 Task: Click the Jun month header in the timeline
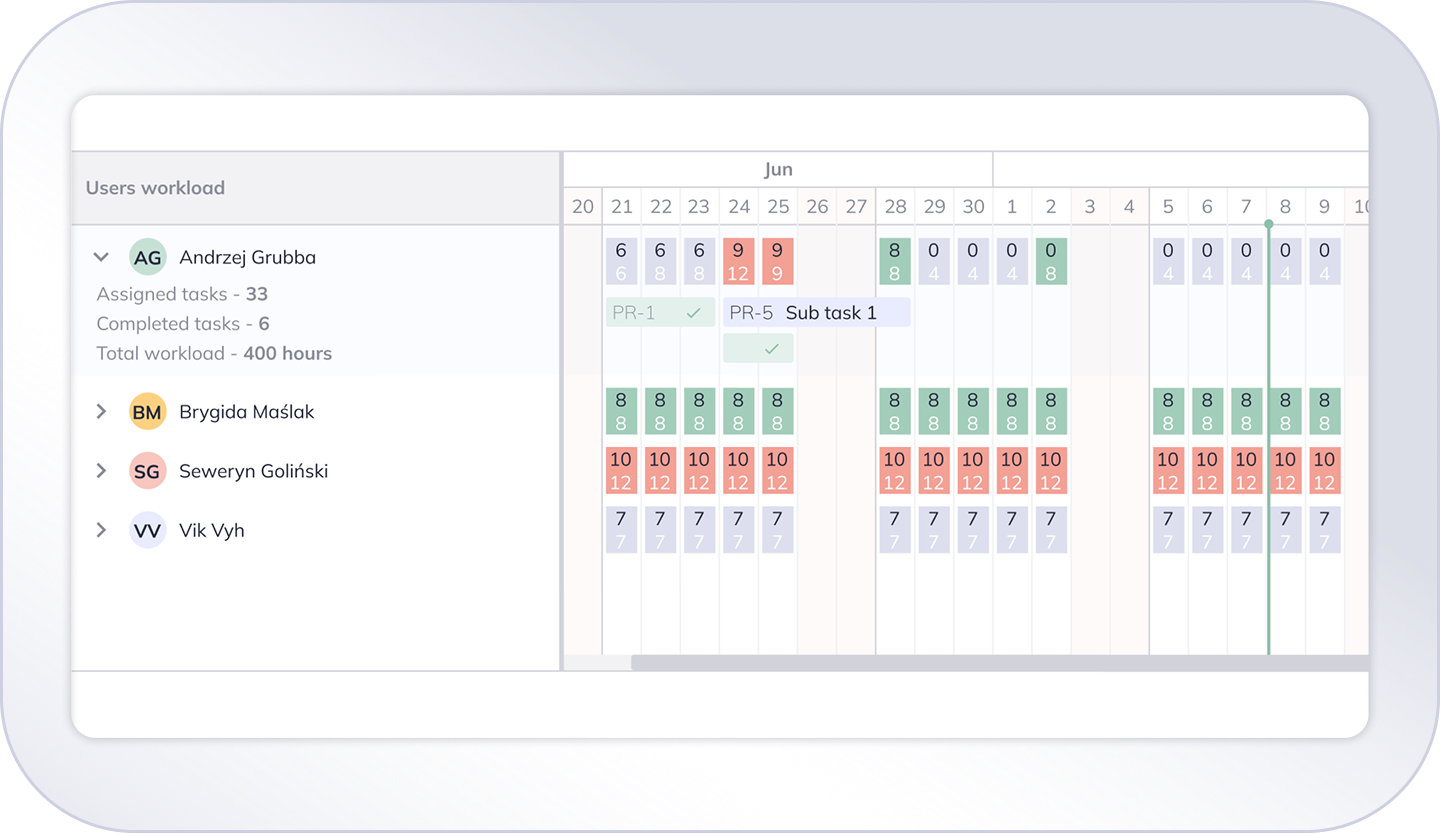click(x=778, y=170)
